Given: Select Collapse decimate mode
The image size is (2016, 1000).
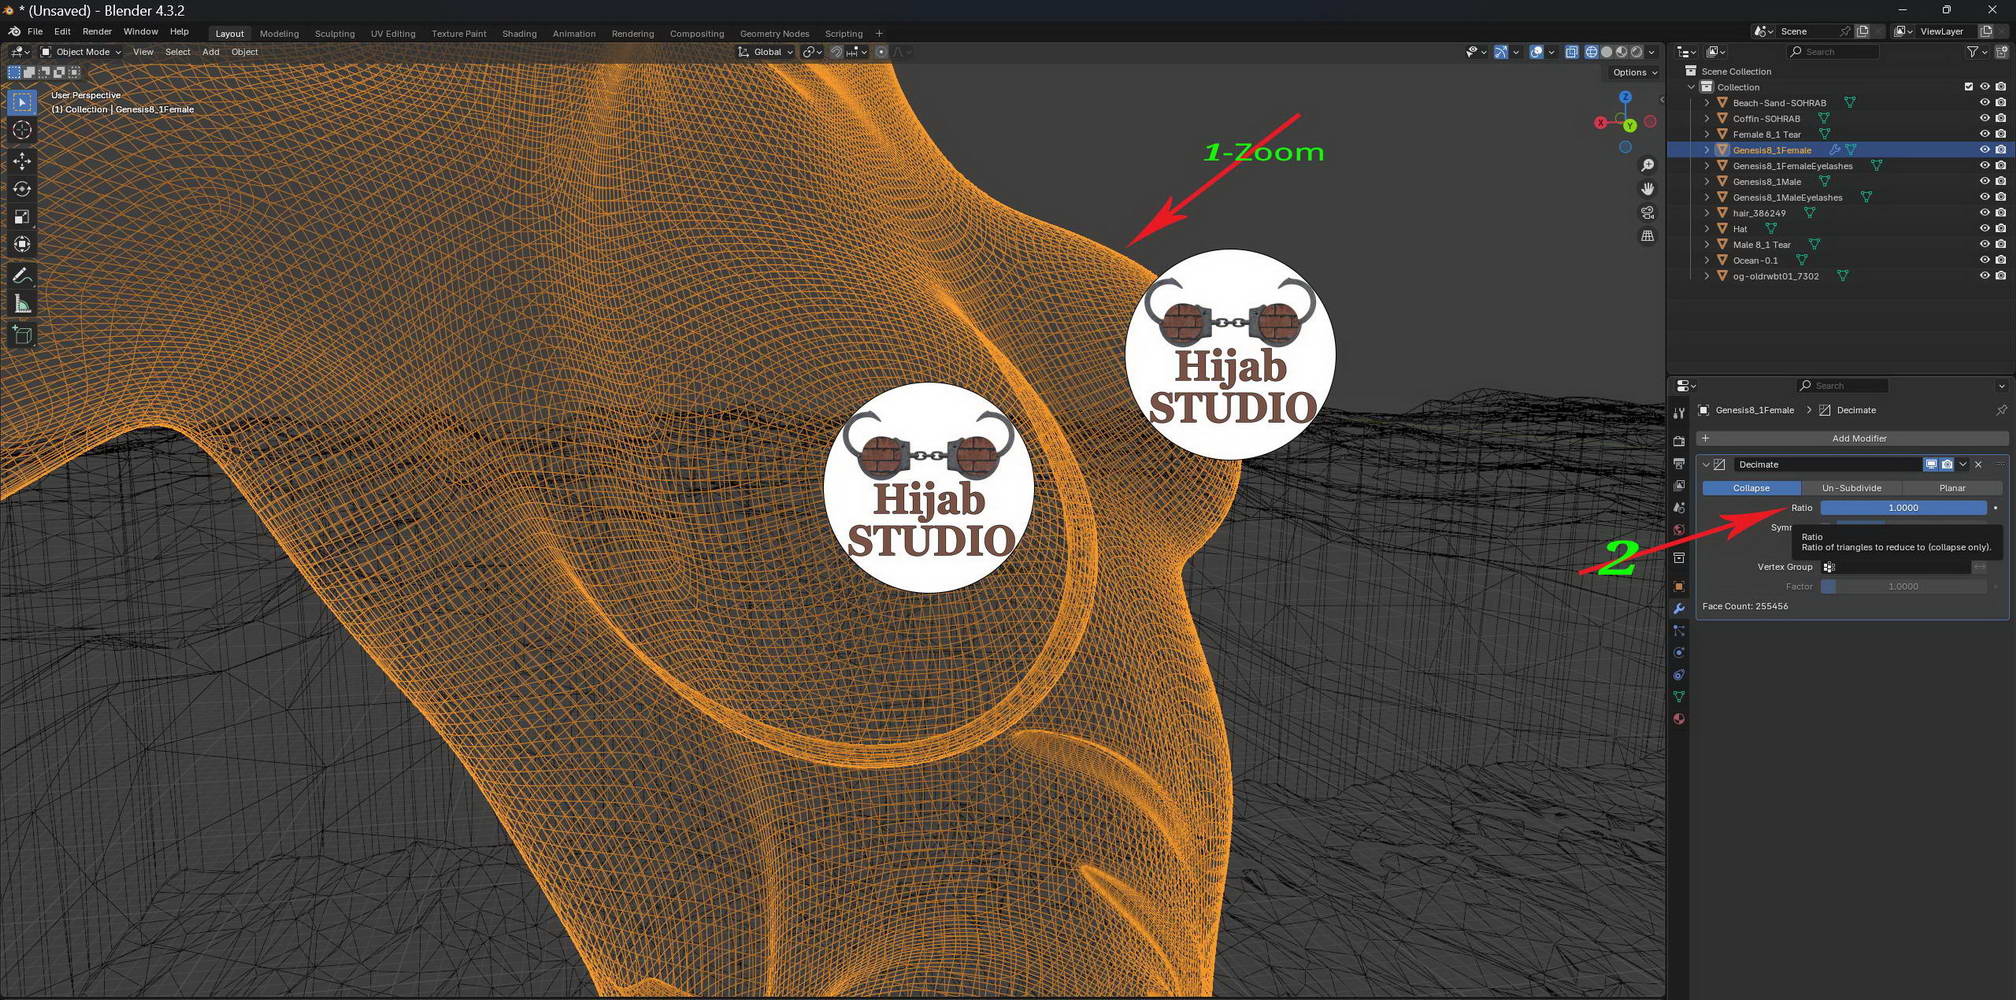Looking at the screenshot, I should point(1751,488).
